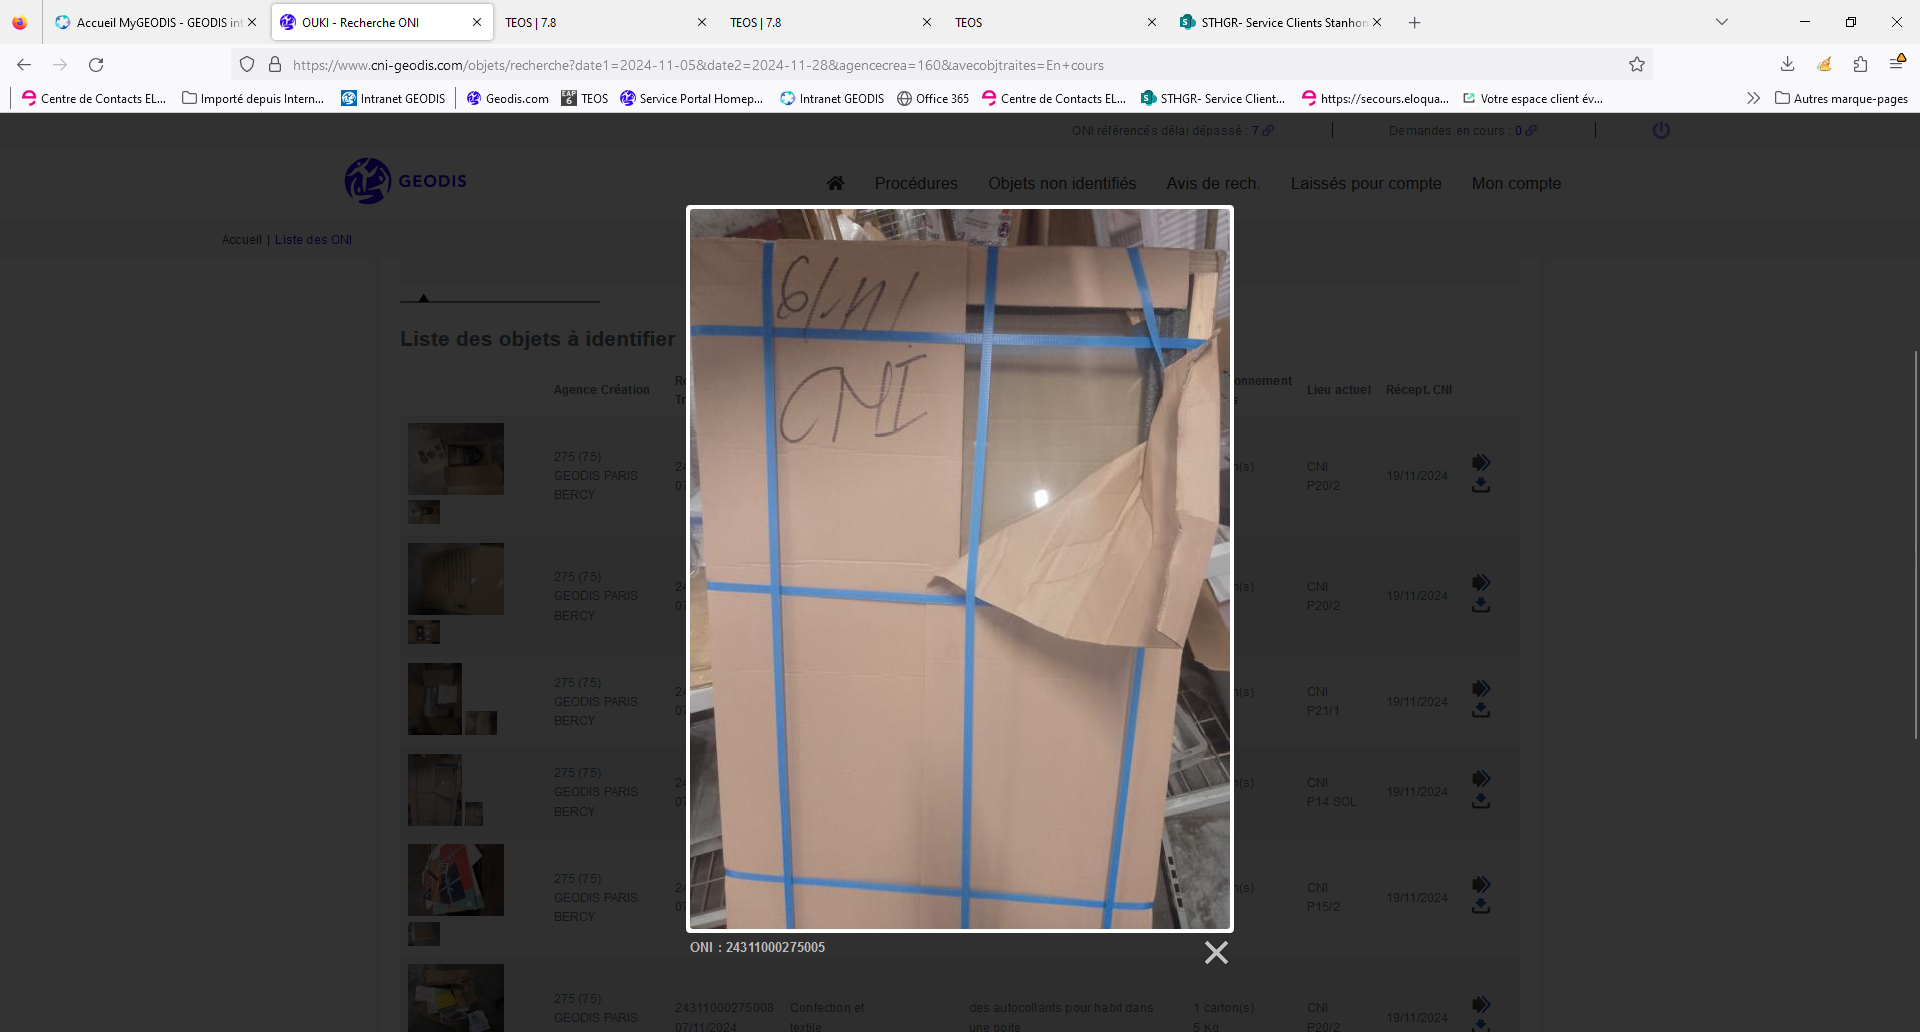The image size is (1920, 1032).
Task: Bookmark this page with the star icon
Action: (x=1637, y=65)
